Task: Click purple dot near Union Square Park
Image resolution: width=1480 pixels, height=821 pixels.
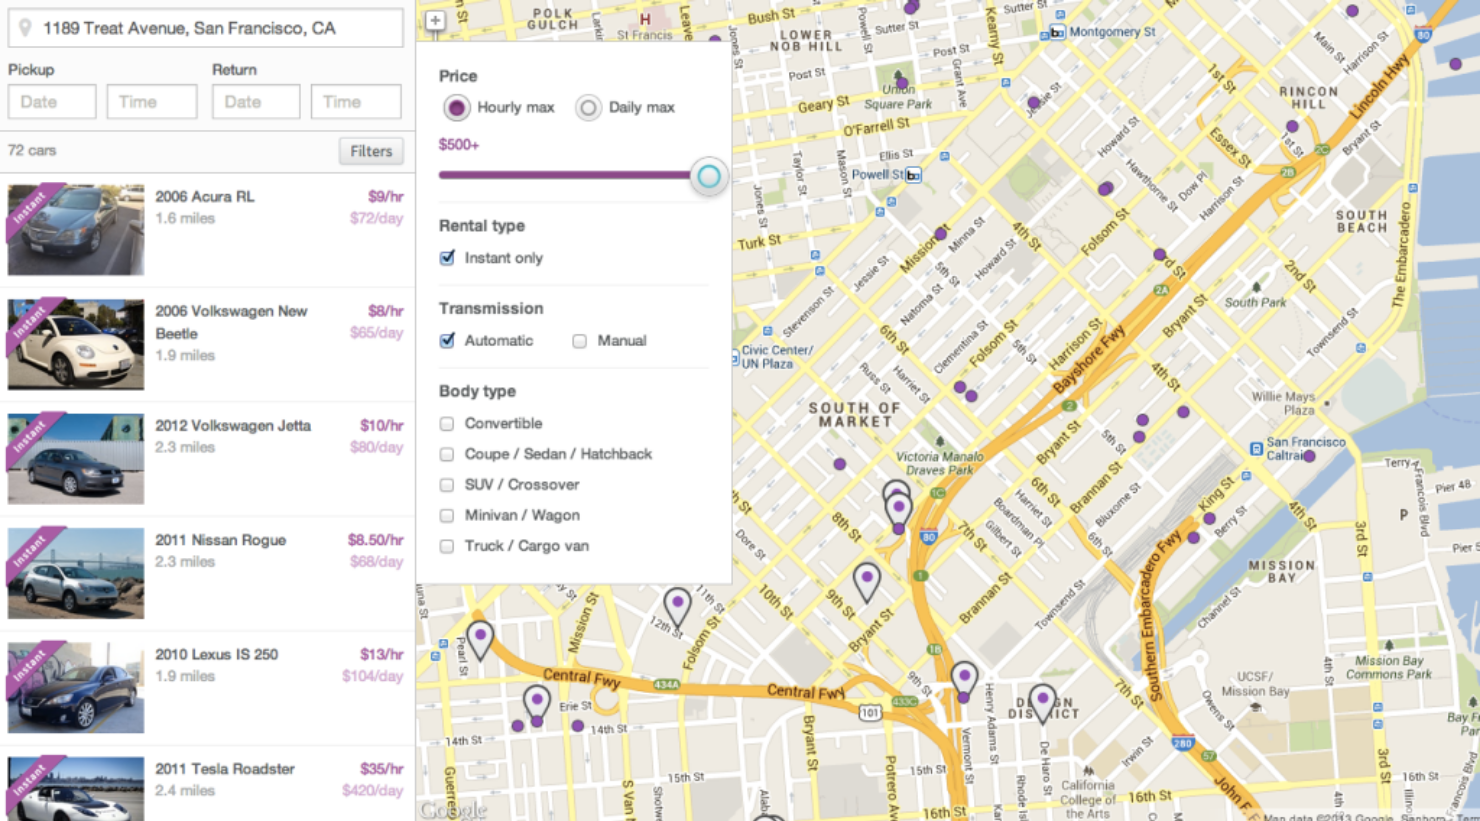Action: (902, 83)
